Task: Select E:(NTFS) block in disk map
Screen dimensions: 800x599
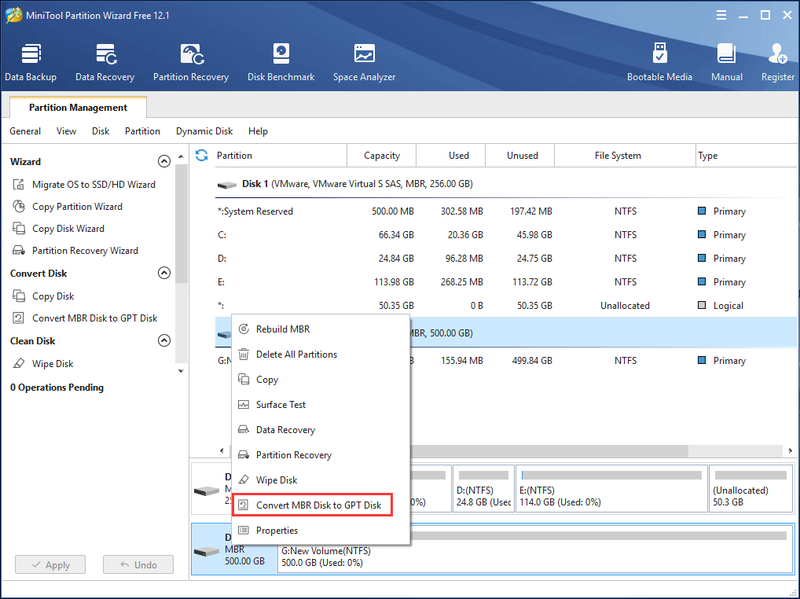Action: click(x=612, y=489)
